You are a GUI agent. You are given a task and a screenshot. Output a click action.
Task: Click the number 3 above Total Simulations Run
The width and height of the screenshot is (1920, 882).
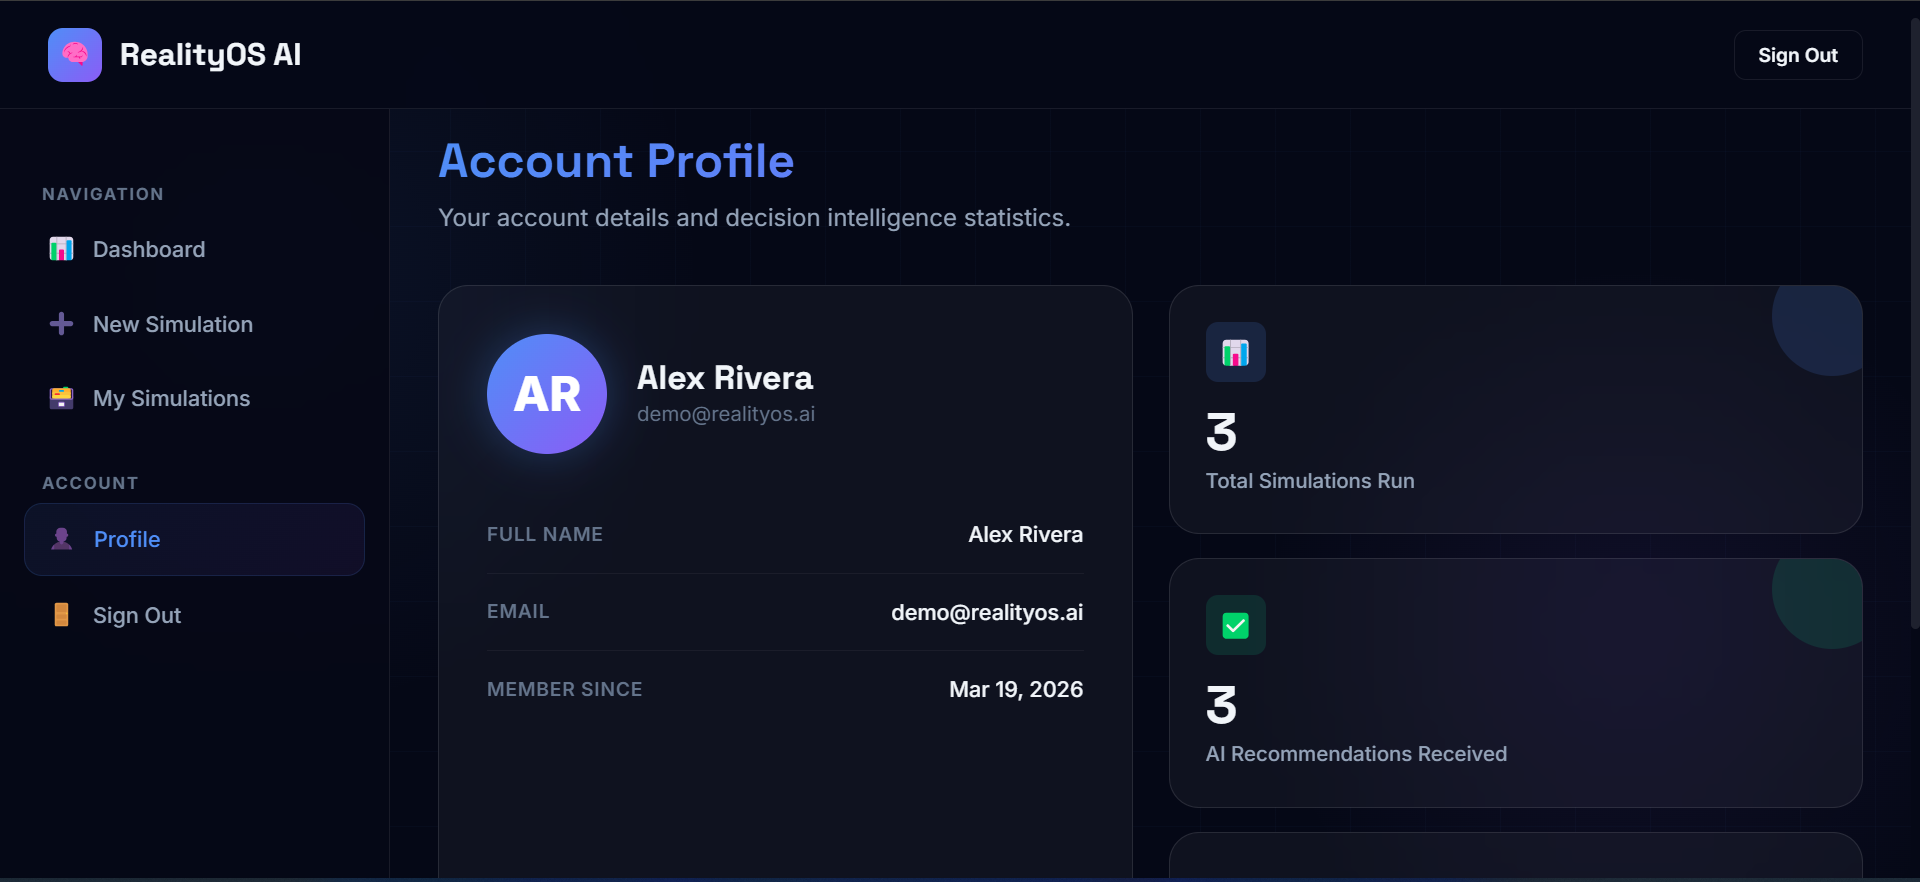click(x=1221, y=433)
